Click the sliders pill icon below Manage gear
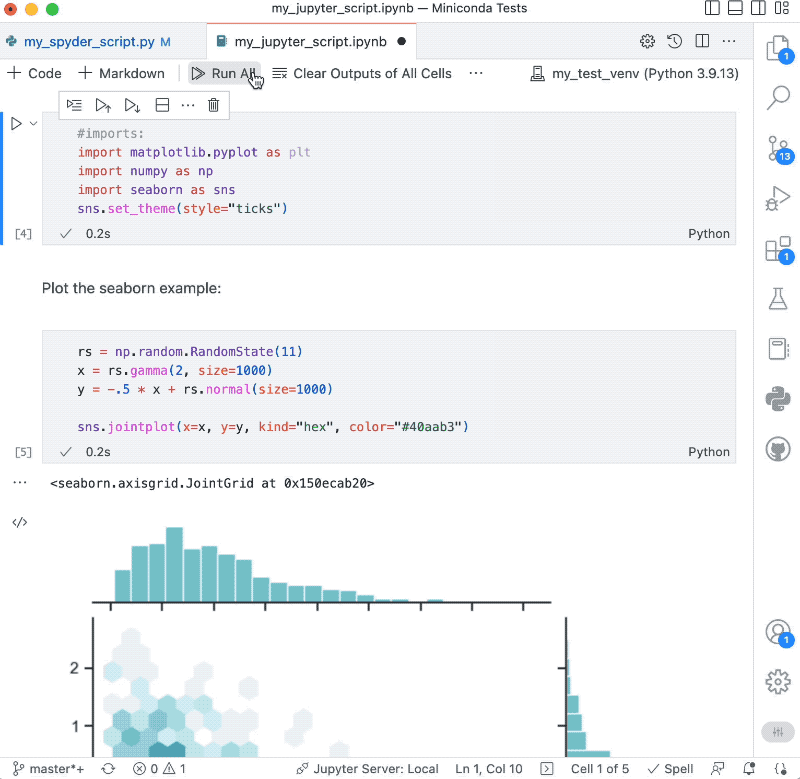Viewport: 800px width, 779px height. 778,732
